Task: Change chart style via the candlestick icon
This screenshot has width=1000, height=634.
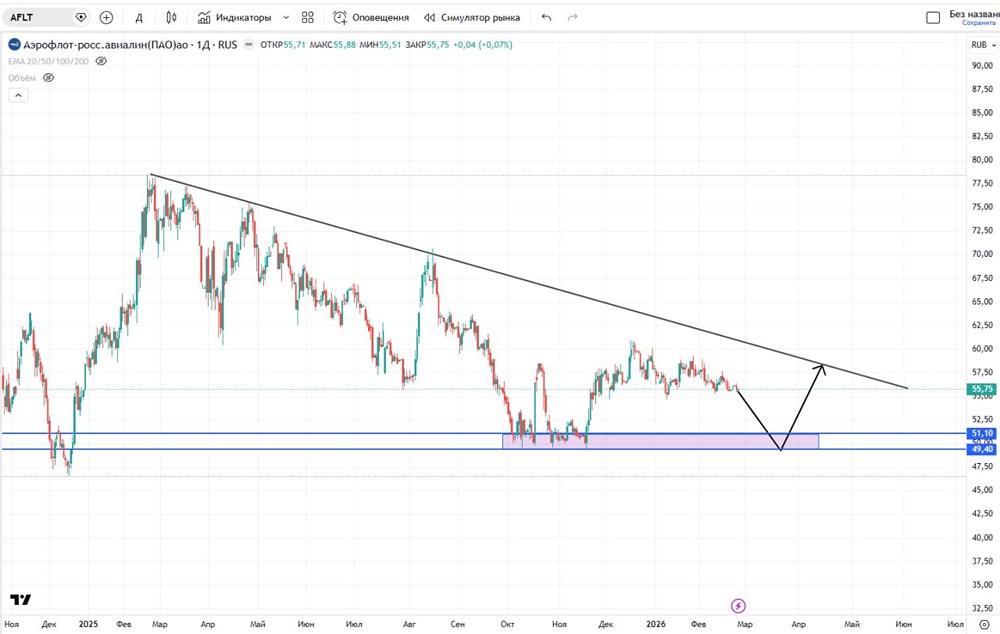Action: (x=172, y=17)
